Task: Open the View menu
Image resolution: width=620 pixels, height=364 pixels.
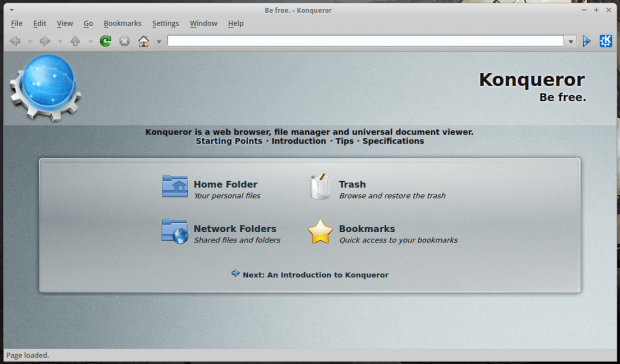Action: [64, 24]
